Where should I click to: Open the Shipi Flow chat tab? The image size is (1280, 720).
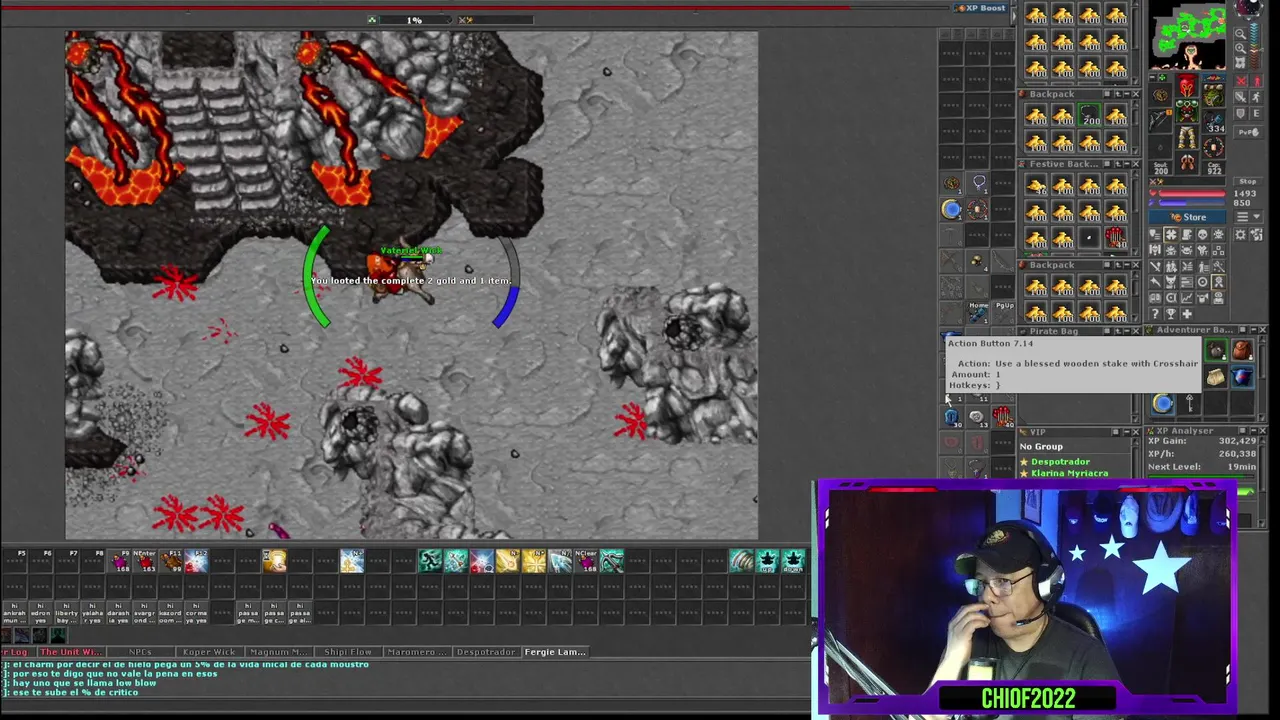click(348, 652)
